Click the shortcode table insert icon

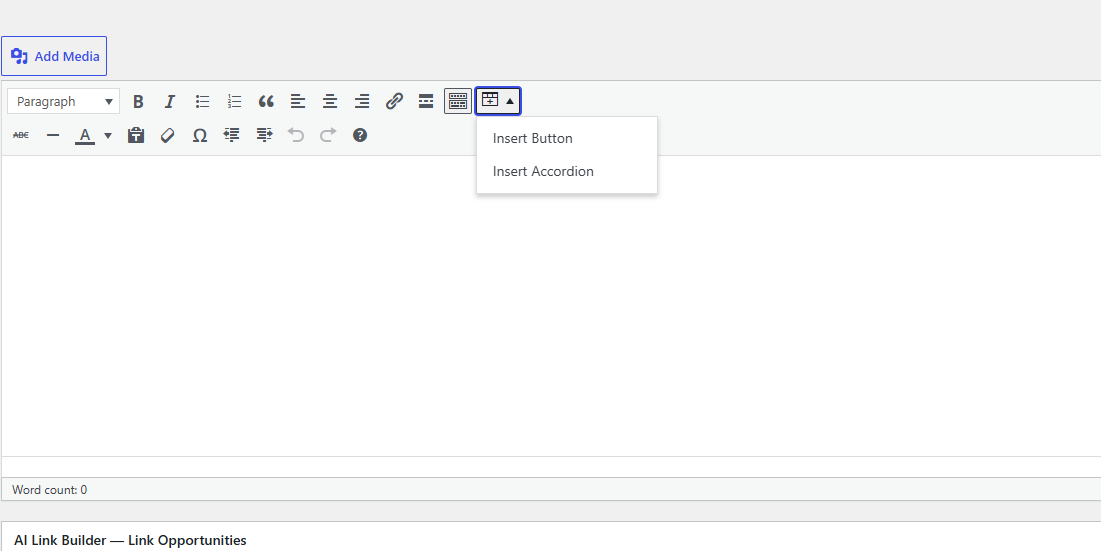pos(489,101)
